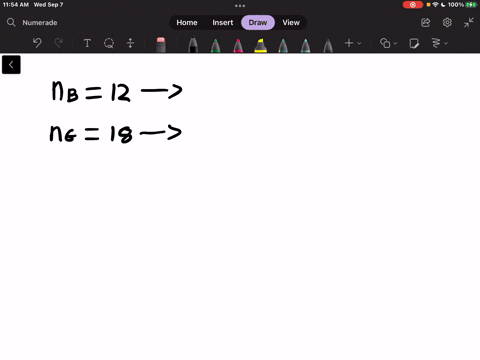480x360 pixels.
Task: Collapse full screen with arrows icon
Action: point(469,23)
